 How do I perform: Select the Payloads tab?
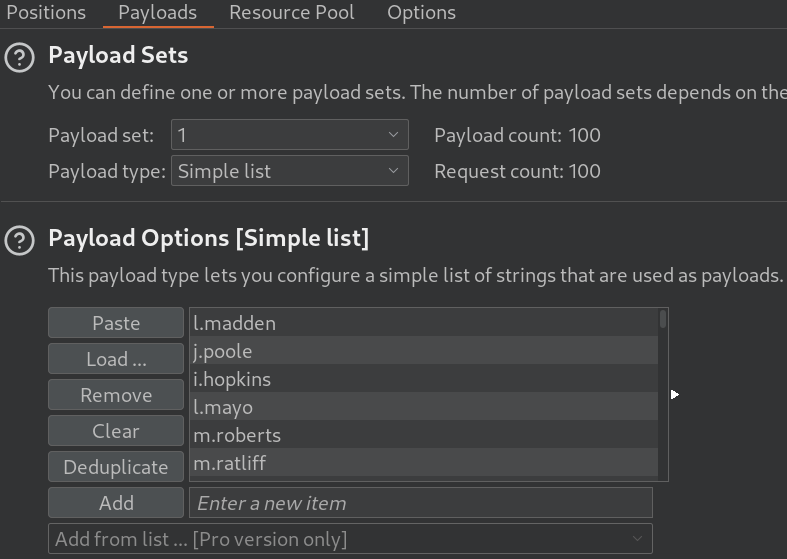pos(158,13)
